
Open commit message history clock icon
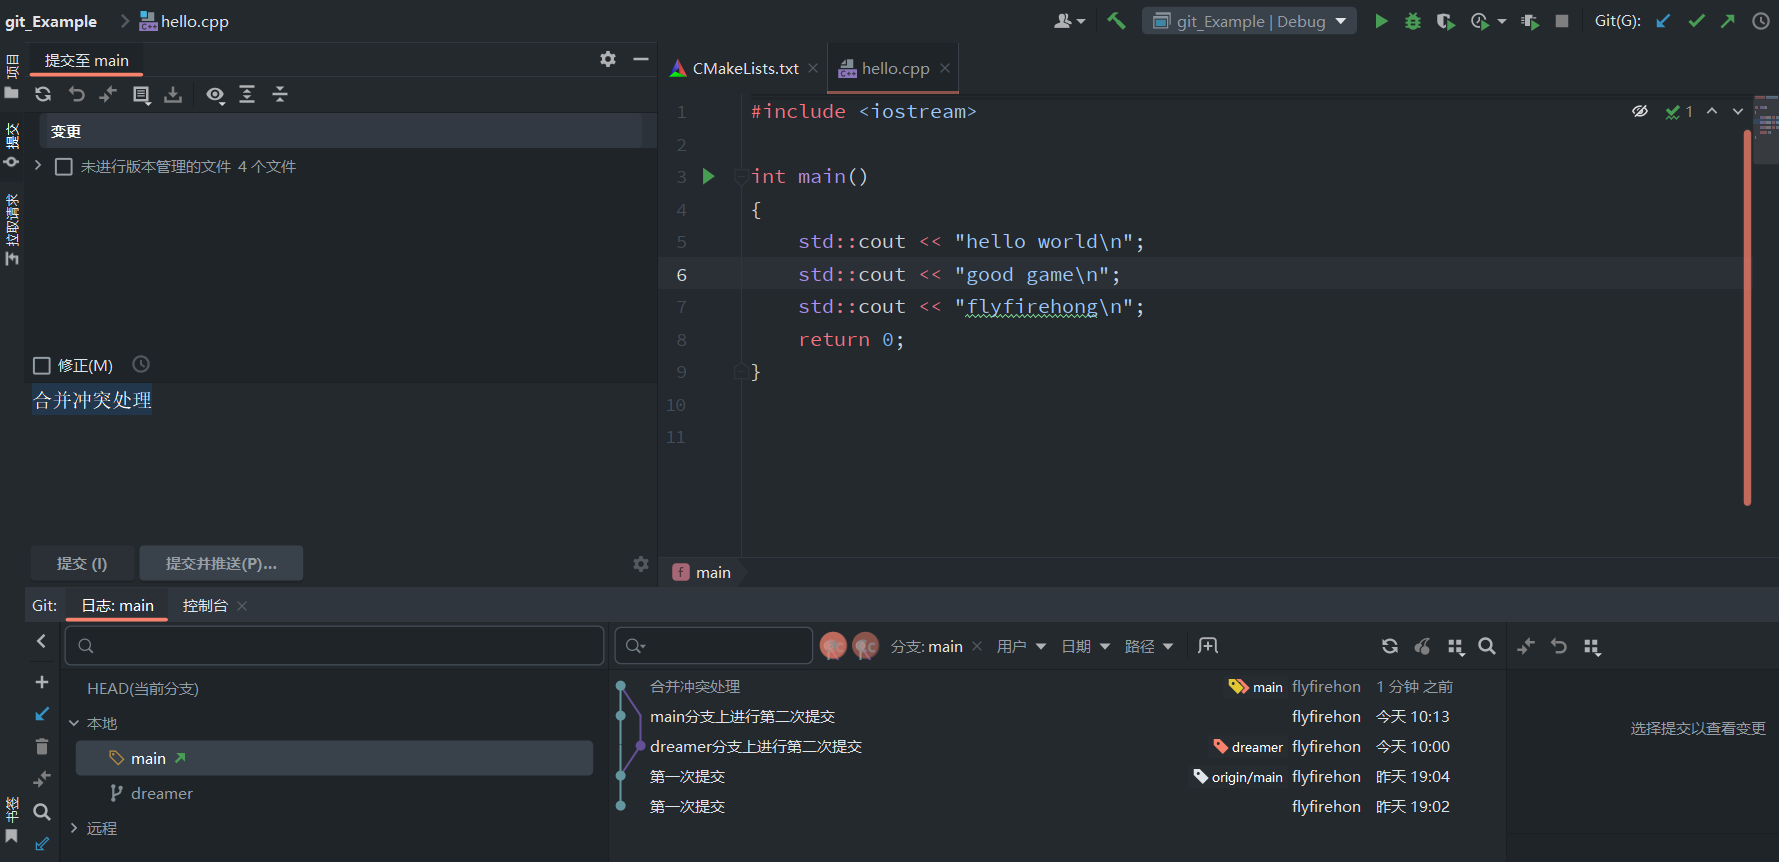point(141,365)
